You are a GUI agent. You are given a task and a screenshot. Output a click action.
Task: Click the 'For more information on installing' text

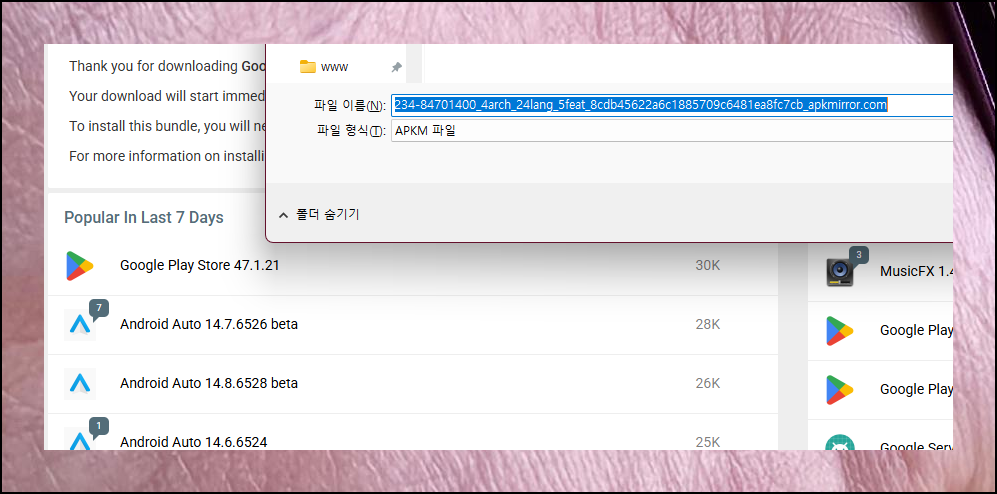[x=167, y=156]
